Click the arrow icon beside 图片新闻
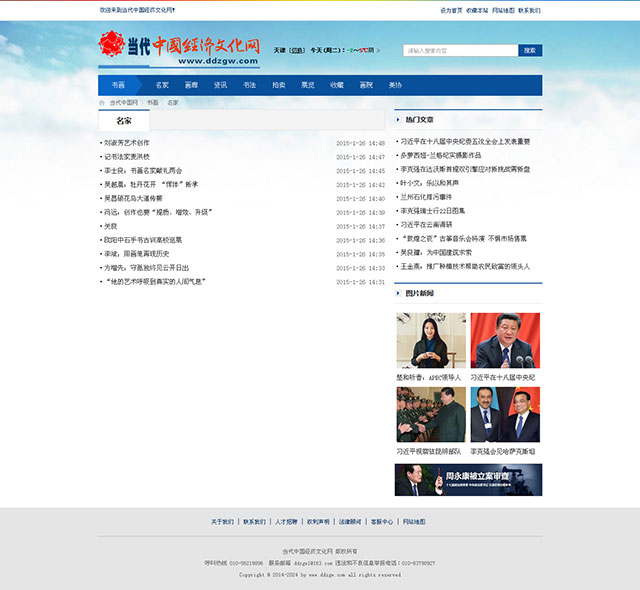640x590 pixels. click(398, 293)
